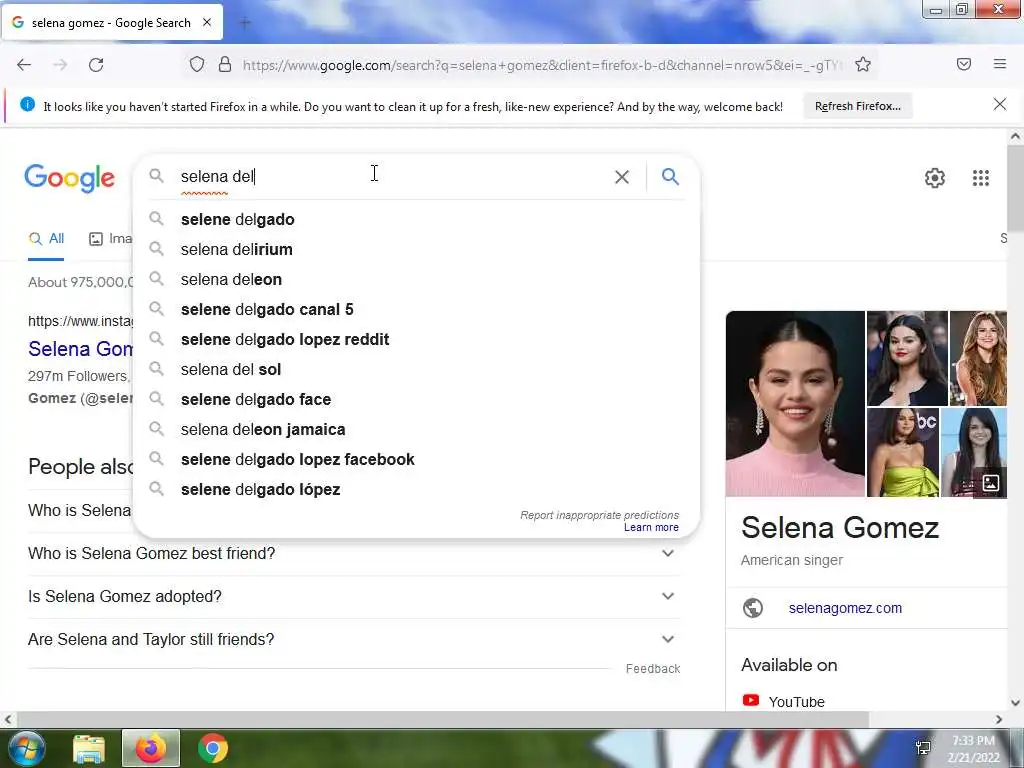The image size is (1024, 768).
Task: Pick suggestion selene delgado lopez reddit
Action: click(416, 340)
